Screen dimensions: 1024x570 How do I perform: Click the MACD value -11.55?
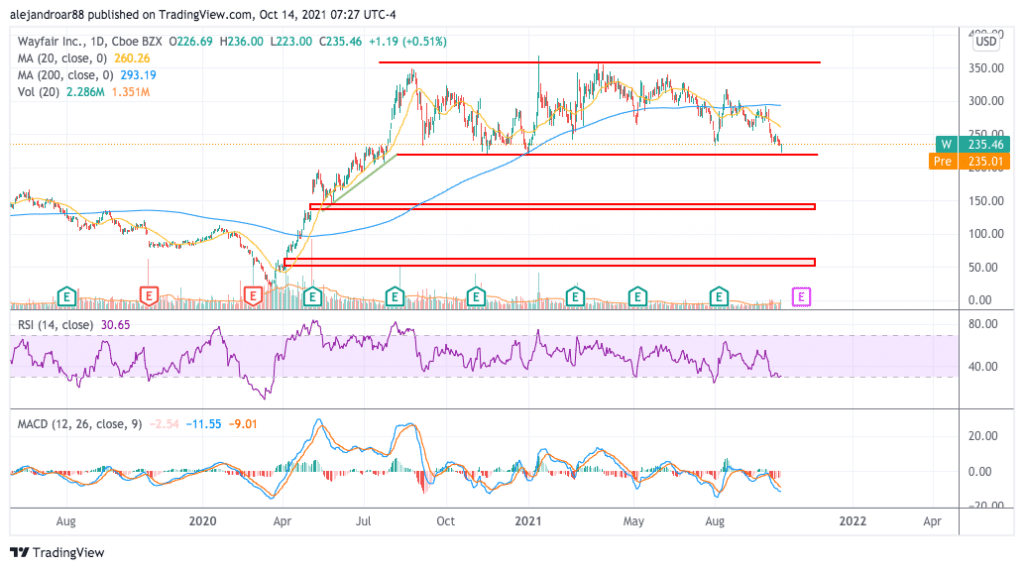click(x=204, y=424)
